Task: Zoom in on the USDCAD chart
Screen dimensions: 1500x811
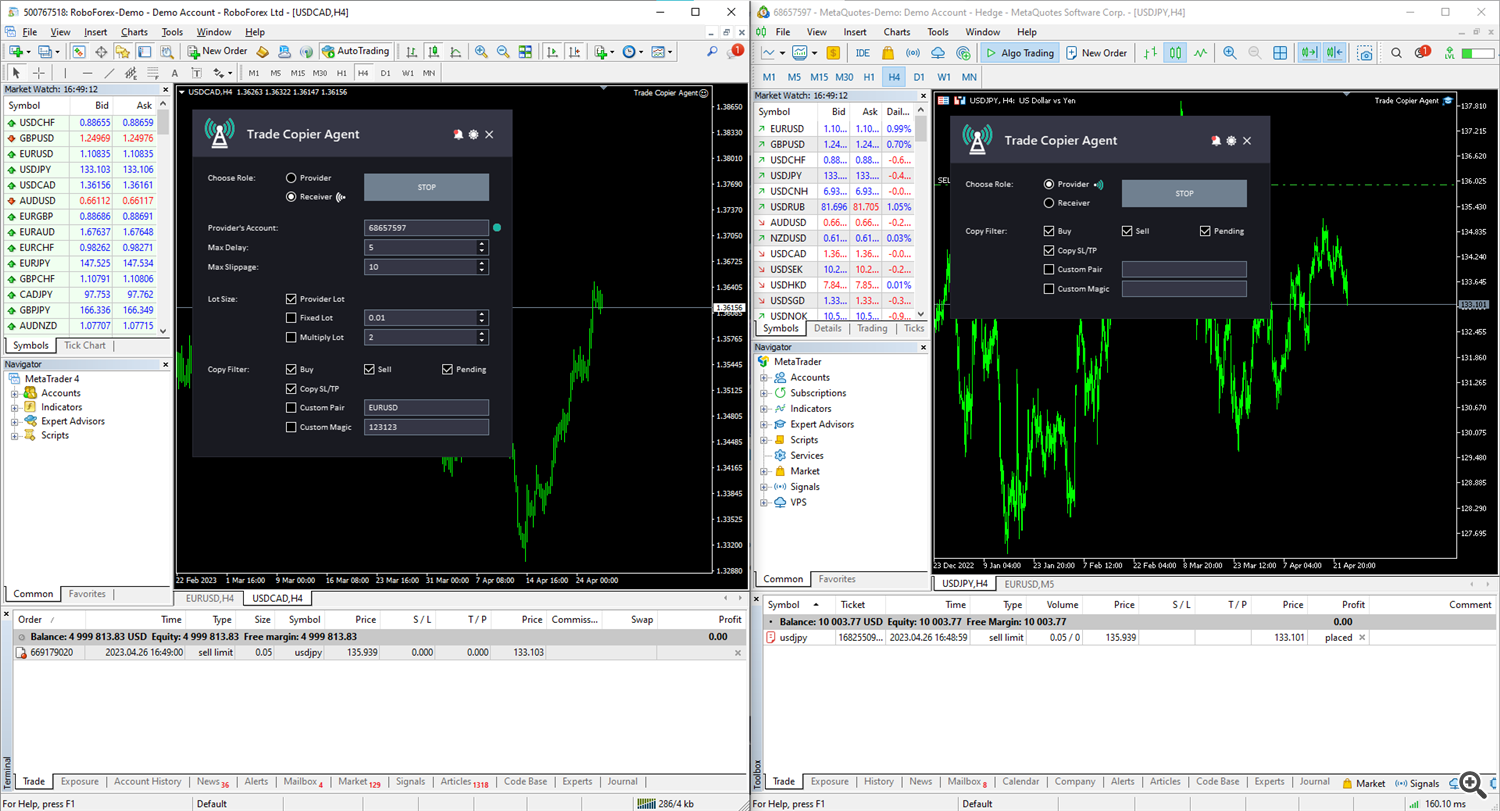Action: click(x=481, y=52)
